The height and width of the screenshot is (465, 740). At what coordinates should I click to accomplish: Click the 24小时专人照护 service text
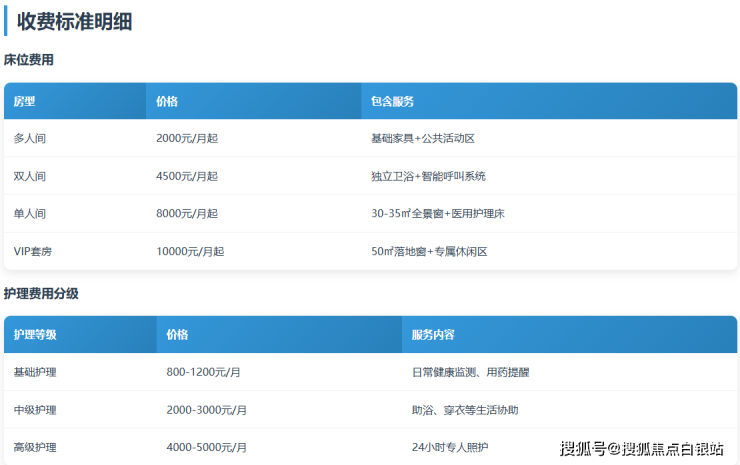pyautogui.click(x=451, y=447)
